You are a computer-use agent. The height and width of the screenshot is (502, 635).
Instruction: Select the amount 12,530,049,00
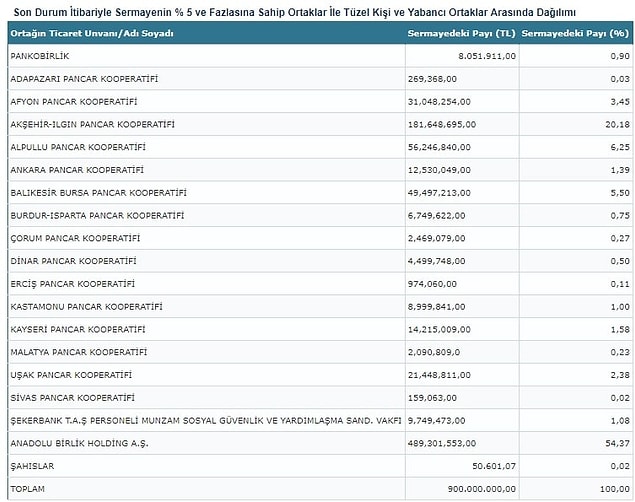tap(439, 170)
